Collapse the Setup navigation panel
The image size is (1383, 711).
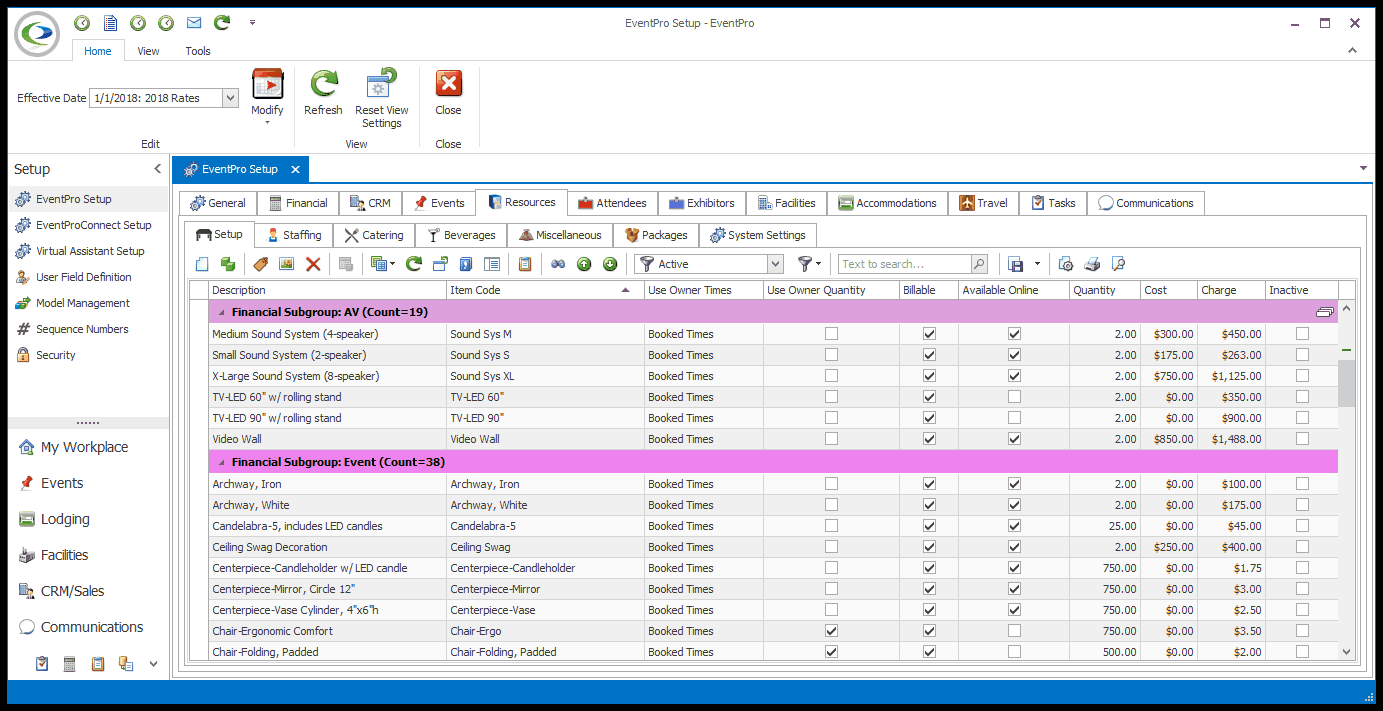pos(157,169)
